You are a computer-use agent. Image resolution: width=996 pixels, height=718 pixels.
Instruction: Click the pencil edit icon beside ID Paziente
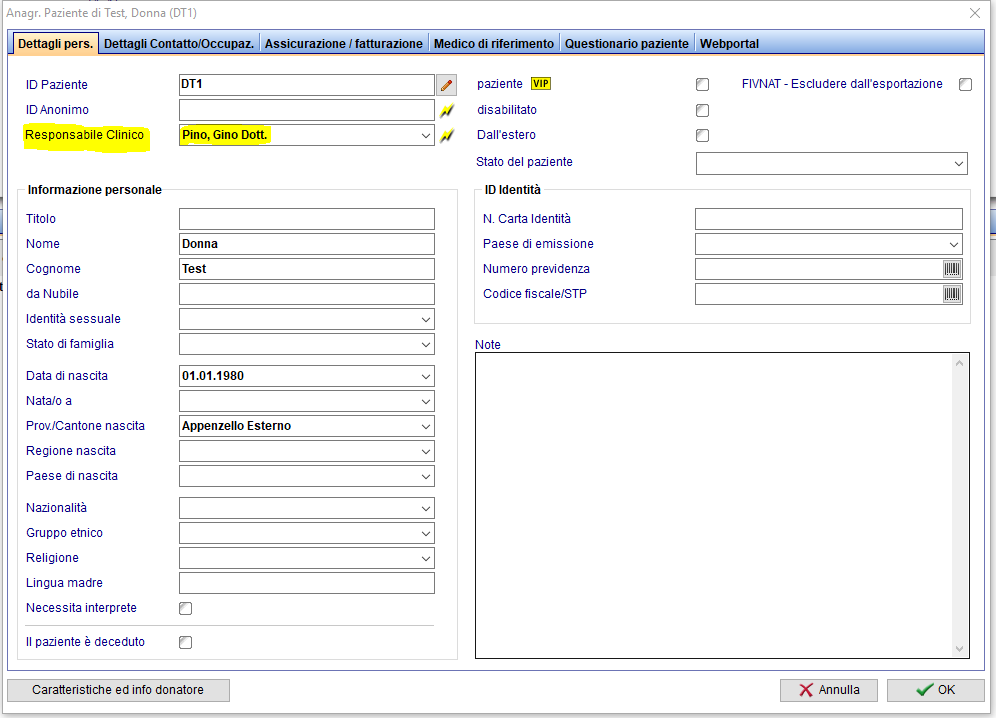coord(447,85)
